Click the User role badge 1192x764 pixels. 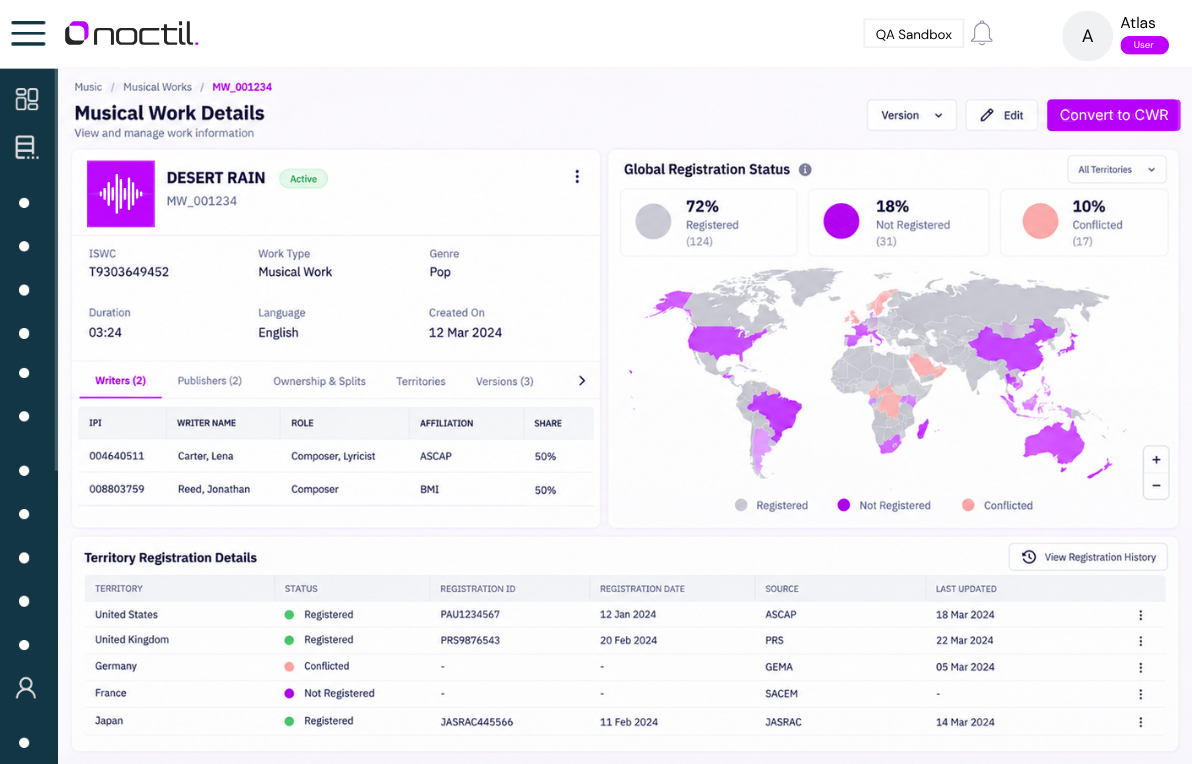tap(1143, 45)
